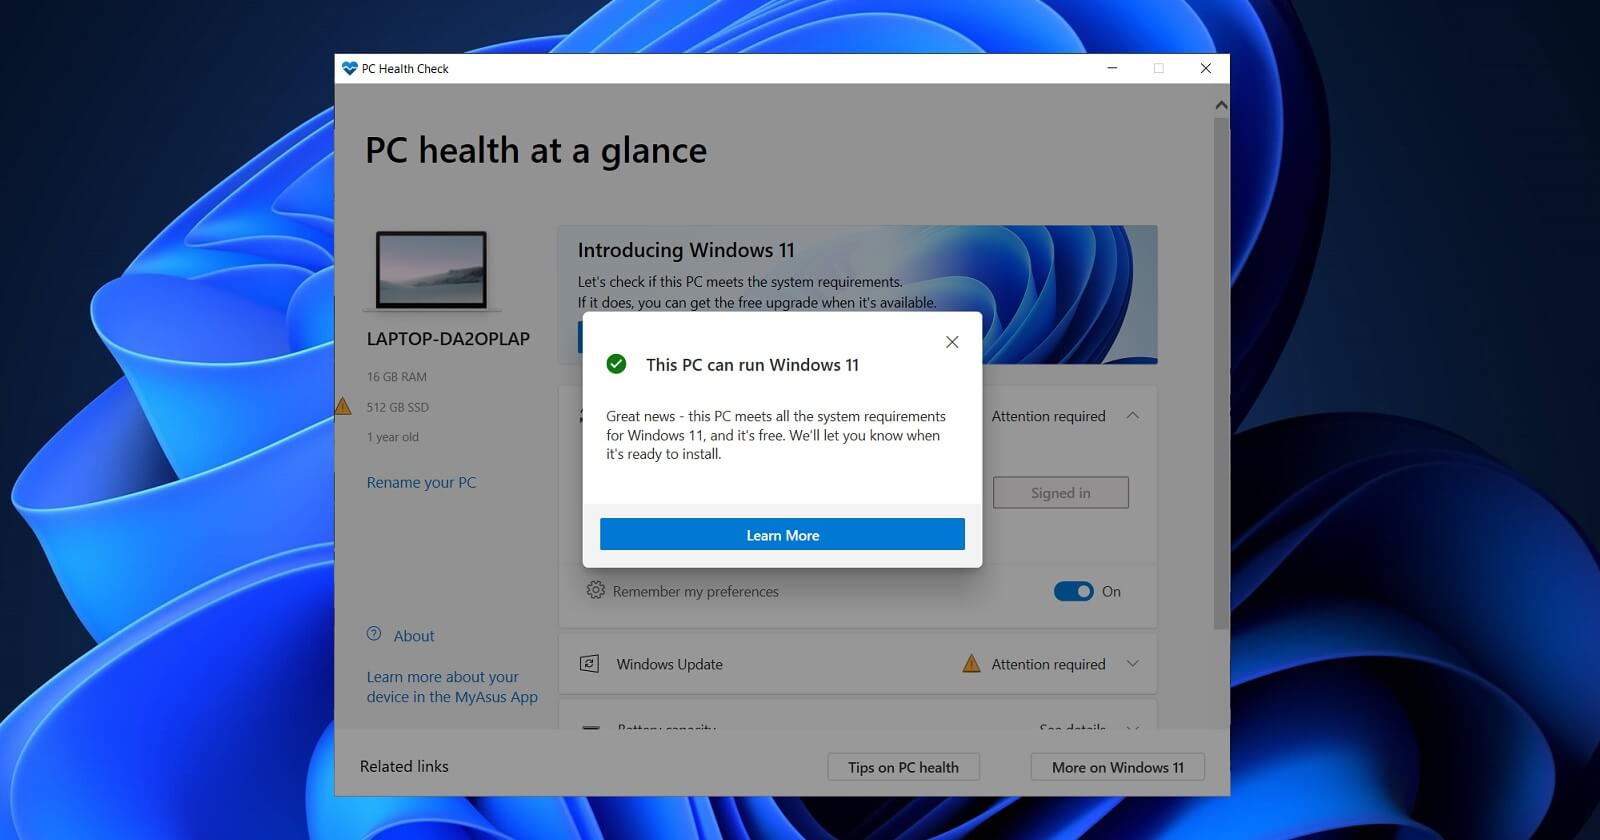The width and height of the screenshot is (1600, 840).
Task: Click the Windows Update warning triangle
Action: [971, 663]
